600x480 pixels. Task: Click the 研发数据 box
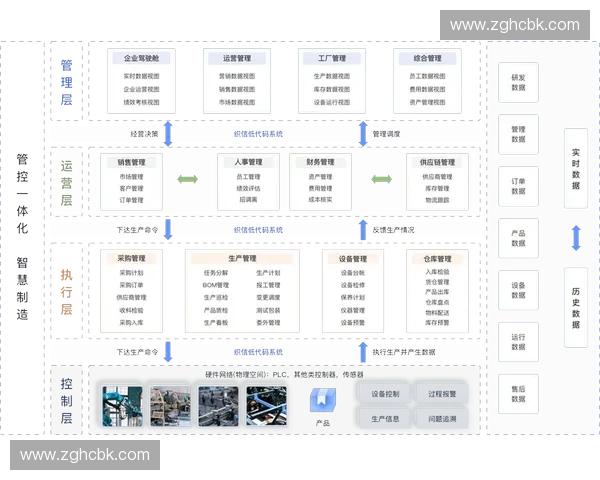coord(517,82)
